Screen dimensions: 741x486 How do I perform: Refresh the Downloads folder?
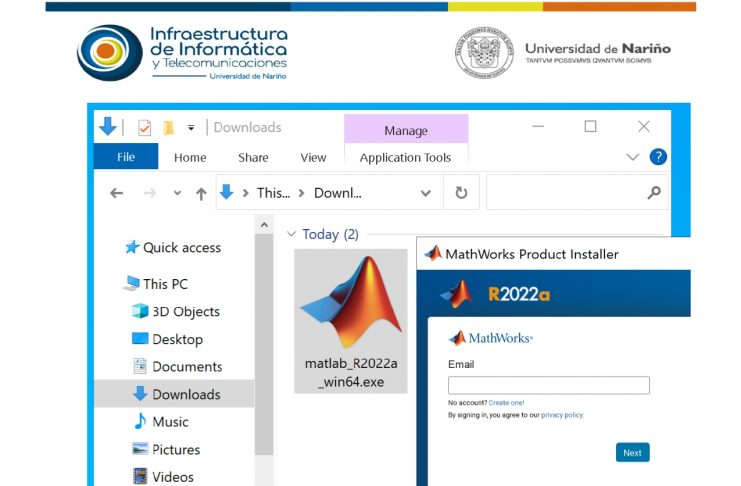pos(461,192)
